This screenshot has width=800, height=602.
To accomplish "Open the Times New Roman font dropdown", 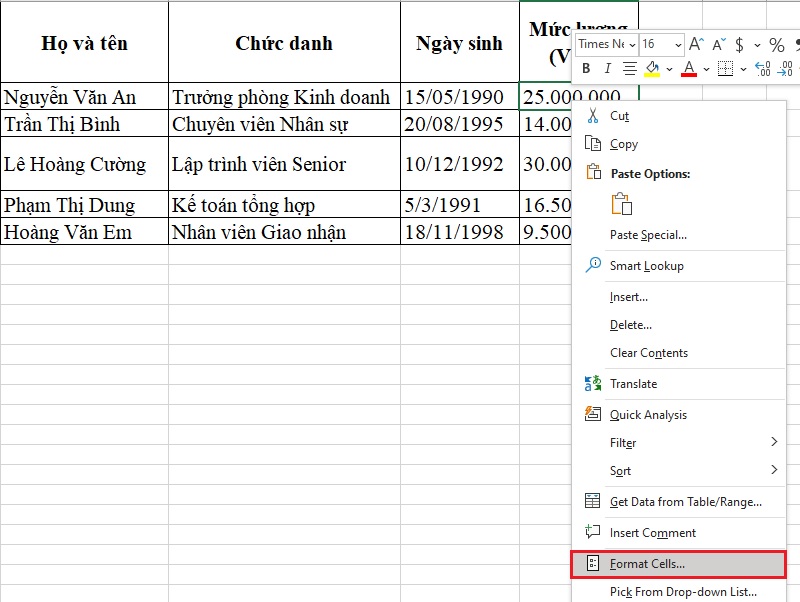I will coord(632,45).
